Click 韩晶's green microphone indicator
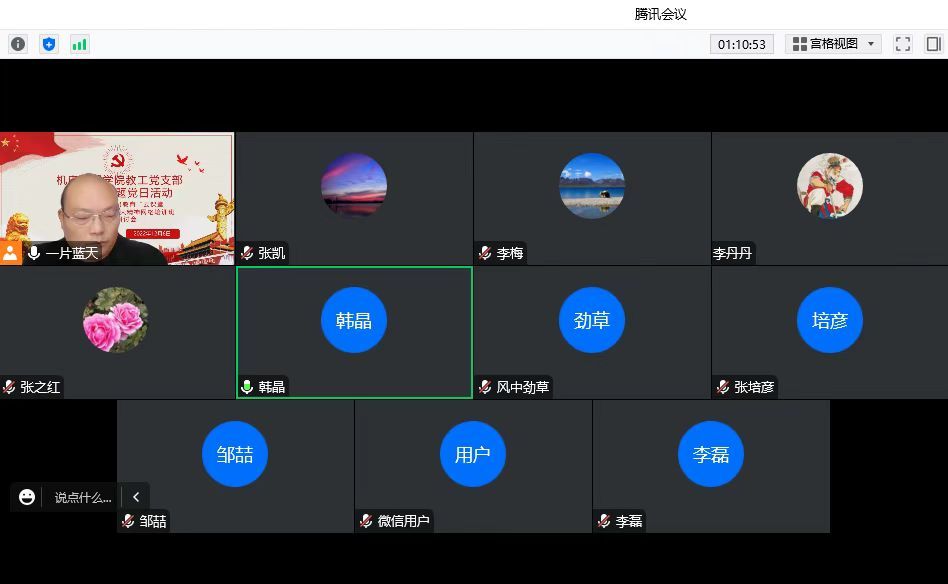This screenshot has width=948, height=584. pyautogui.click(x=247, y=387)
